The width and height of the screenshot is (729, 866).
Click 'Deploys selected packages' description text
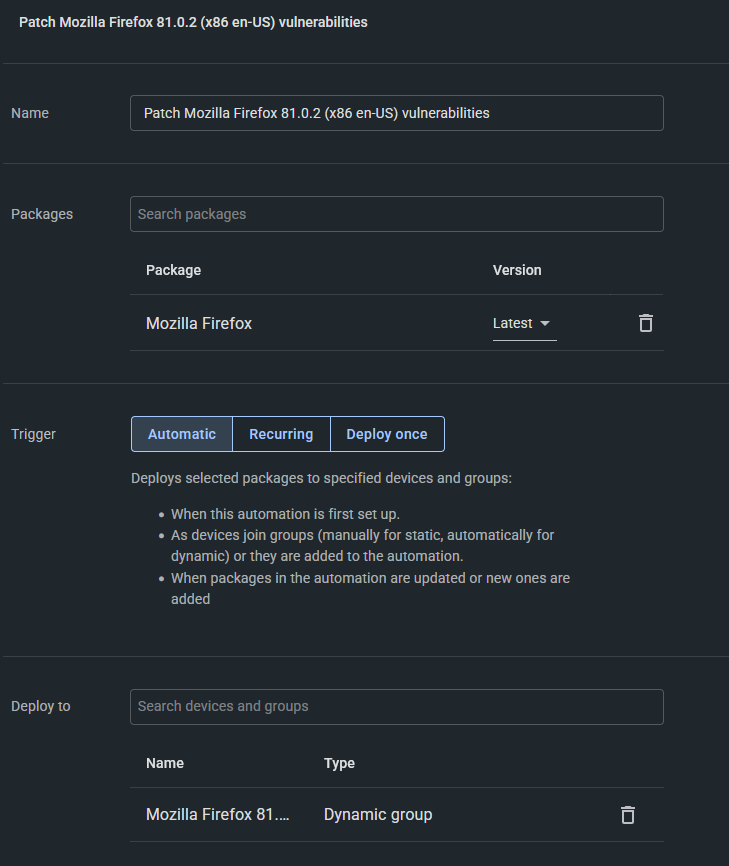pyautogui.click(x=321, y=478)
